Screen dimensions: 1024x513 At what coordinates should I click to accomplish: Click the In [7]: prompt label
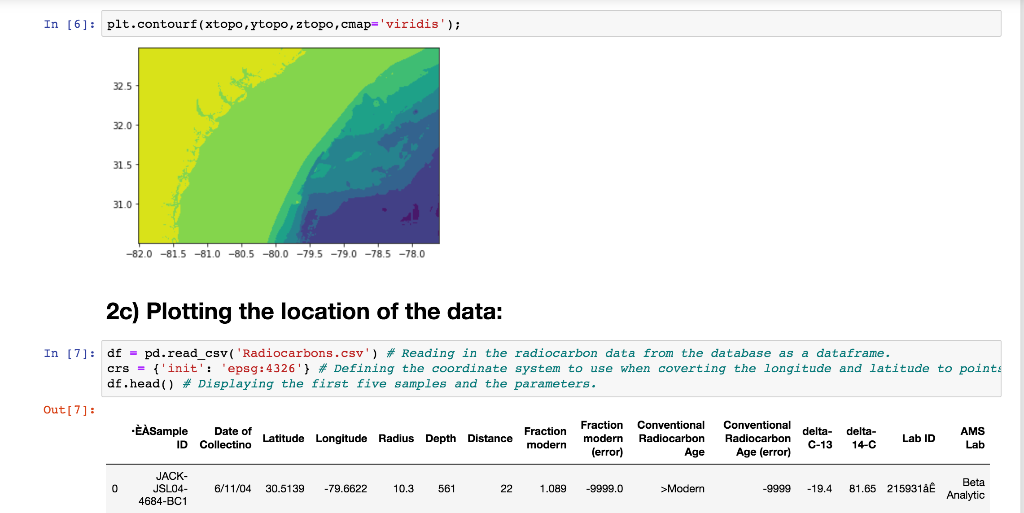70,353
